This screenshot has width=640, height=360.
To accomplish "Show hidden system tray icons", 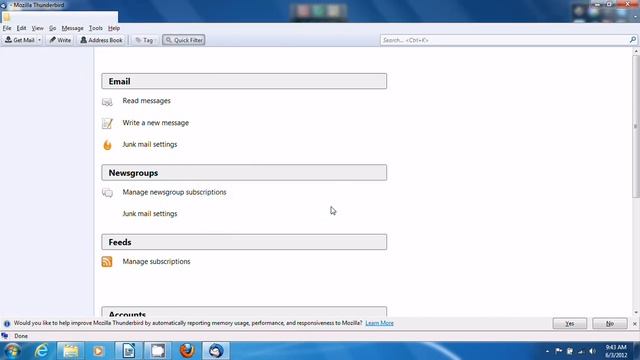I will (547, 351).
